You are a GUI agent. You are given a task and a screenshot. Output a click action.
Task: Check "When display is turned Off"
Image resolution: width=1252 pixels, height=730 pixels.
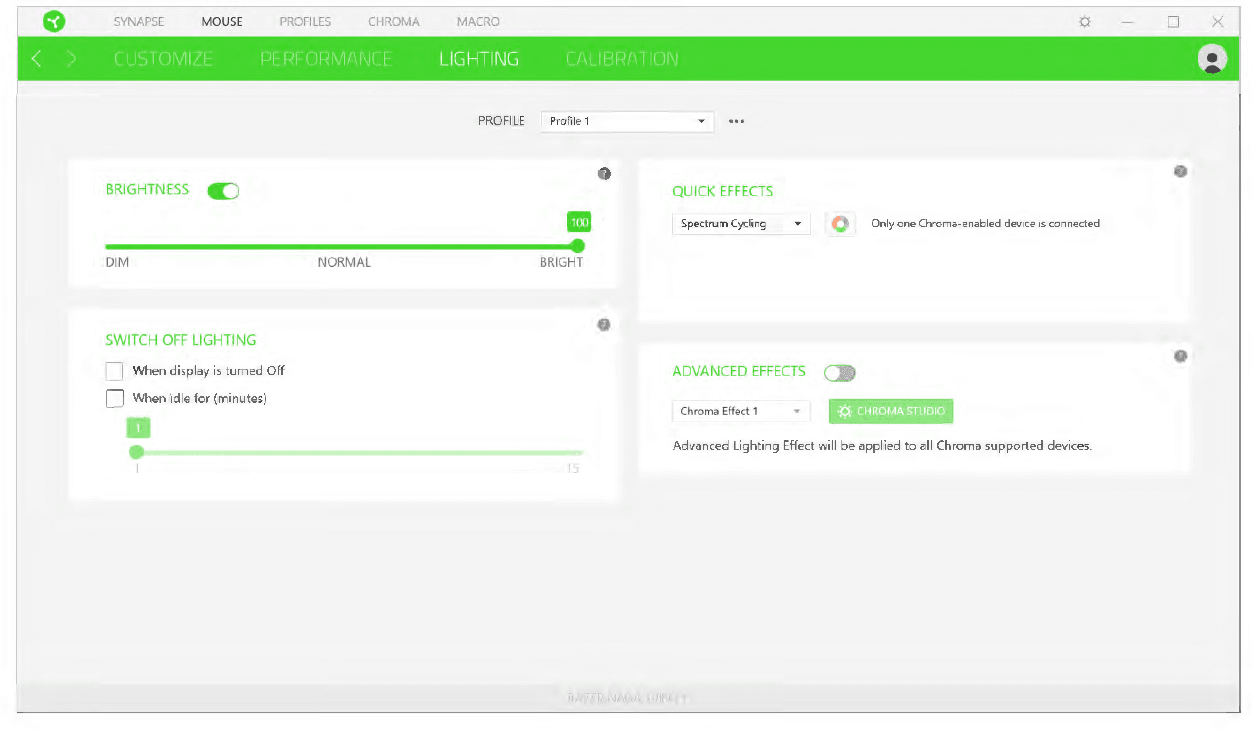[x=115, y=371]
